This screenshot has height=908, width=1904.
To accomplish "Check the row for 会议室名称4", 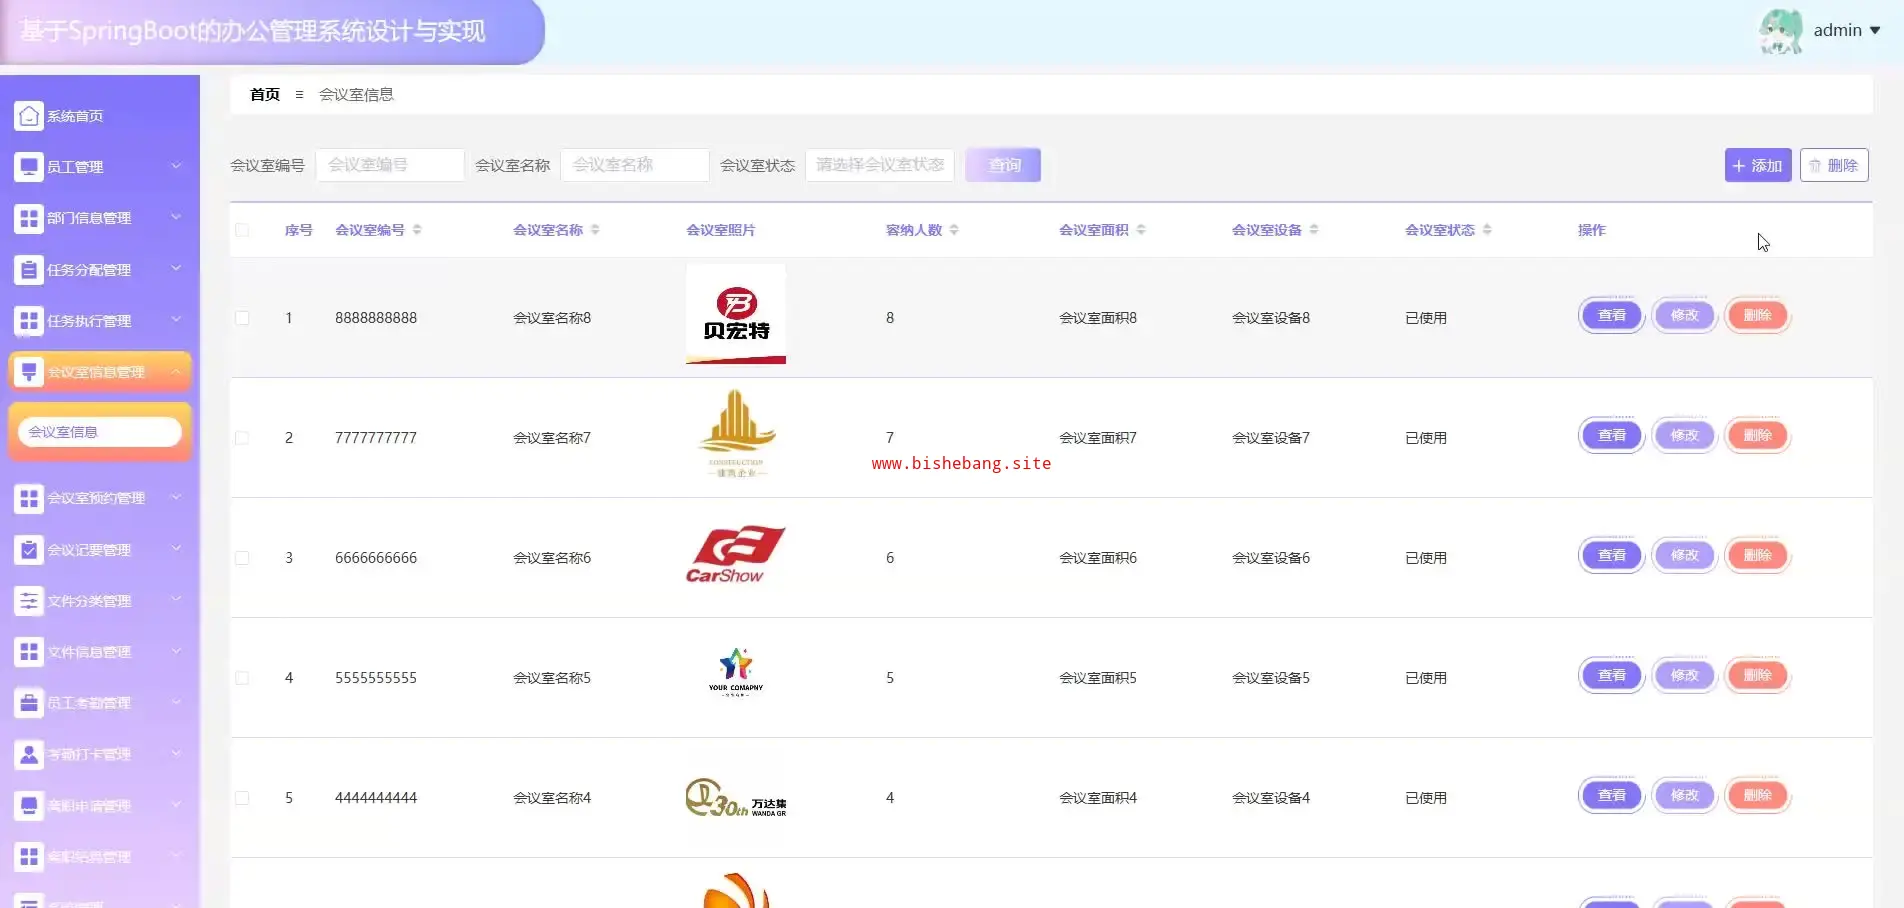I will 242,798.
